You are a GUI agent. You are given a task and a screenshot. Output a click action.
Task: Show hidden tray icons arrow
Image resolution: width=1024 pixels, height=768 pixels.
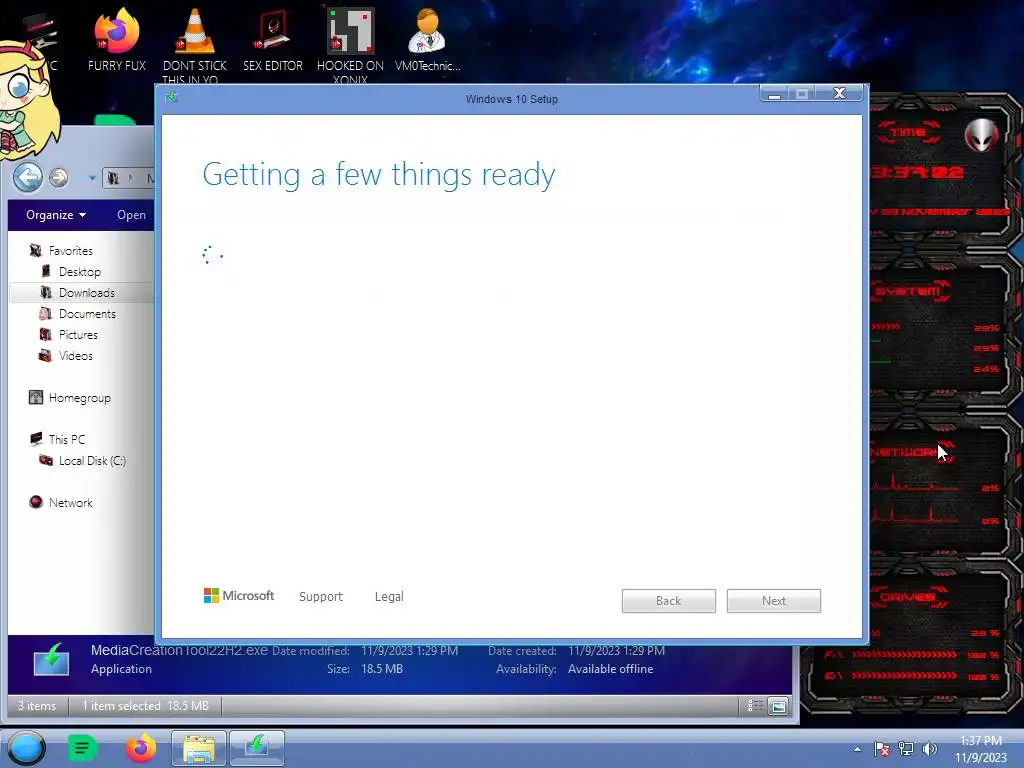[x=857, y=749]
